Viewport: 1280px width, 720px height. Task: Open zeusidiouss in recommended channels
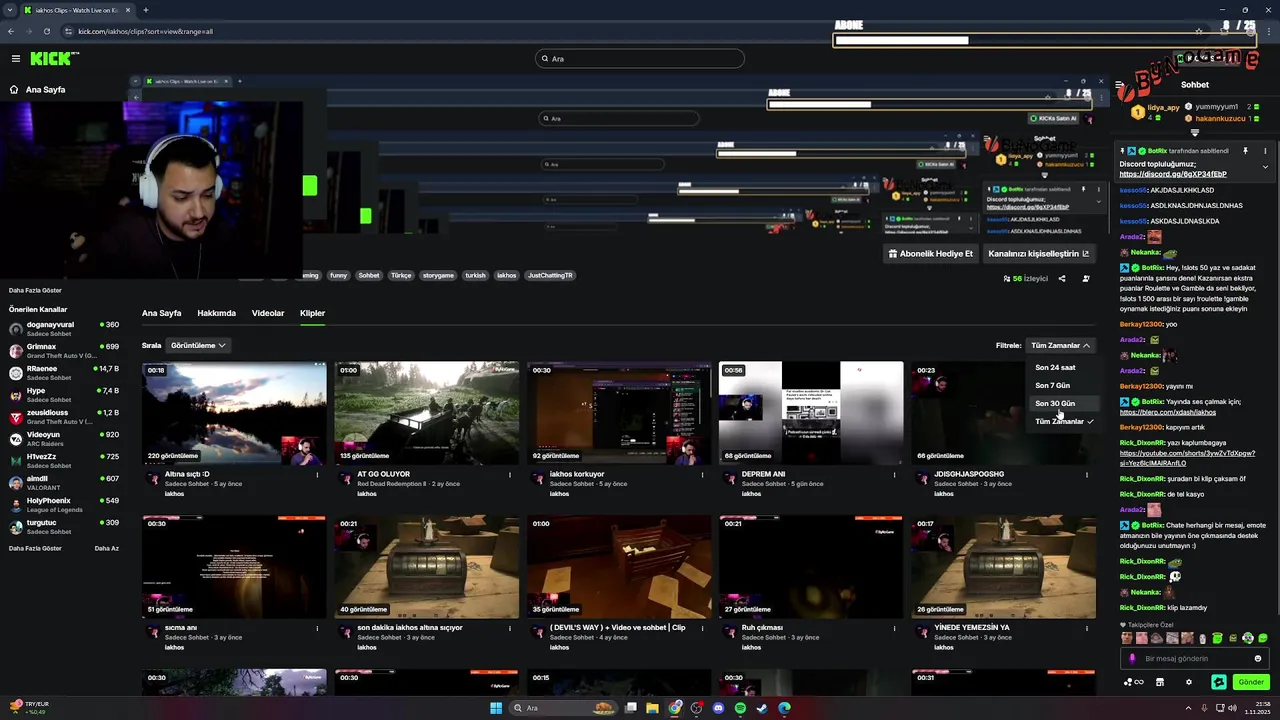point(64,416)
